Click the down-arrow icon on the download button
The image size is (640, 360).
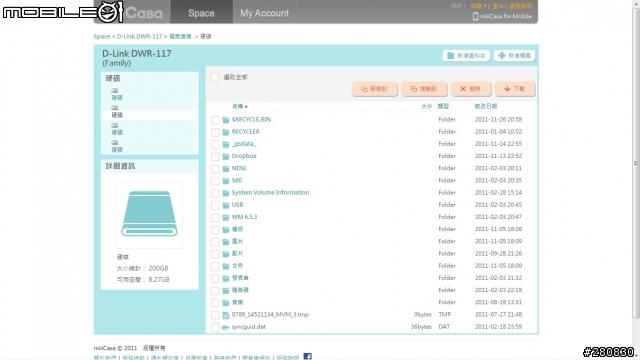pos(507,89)
